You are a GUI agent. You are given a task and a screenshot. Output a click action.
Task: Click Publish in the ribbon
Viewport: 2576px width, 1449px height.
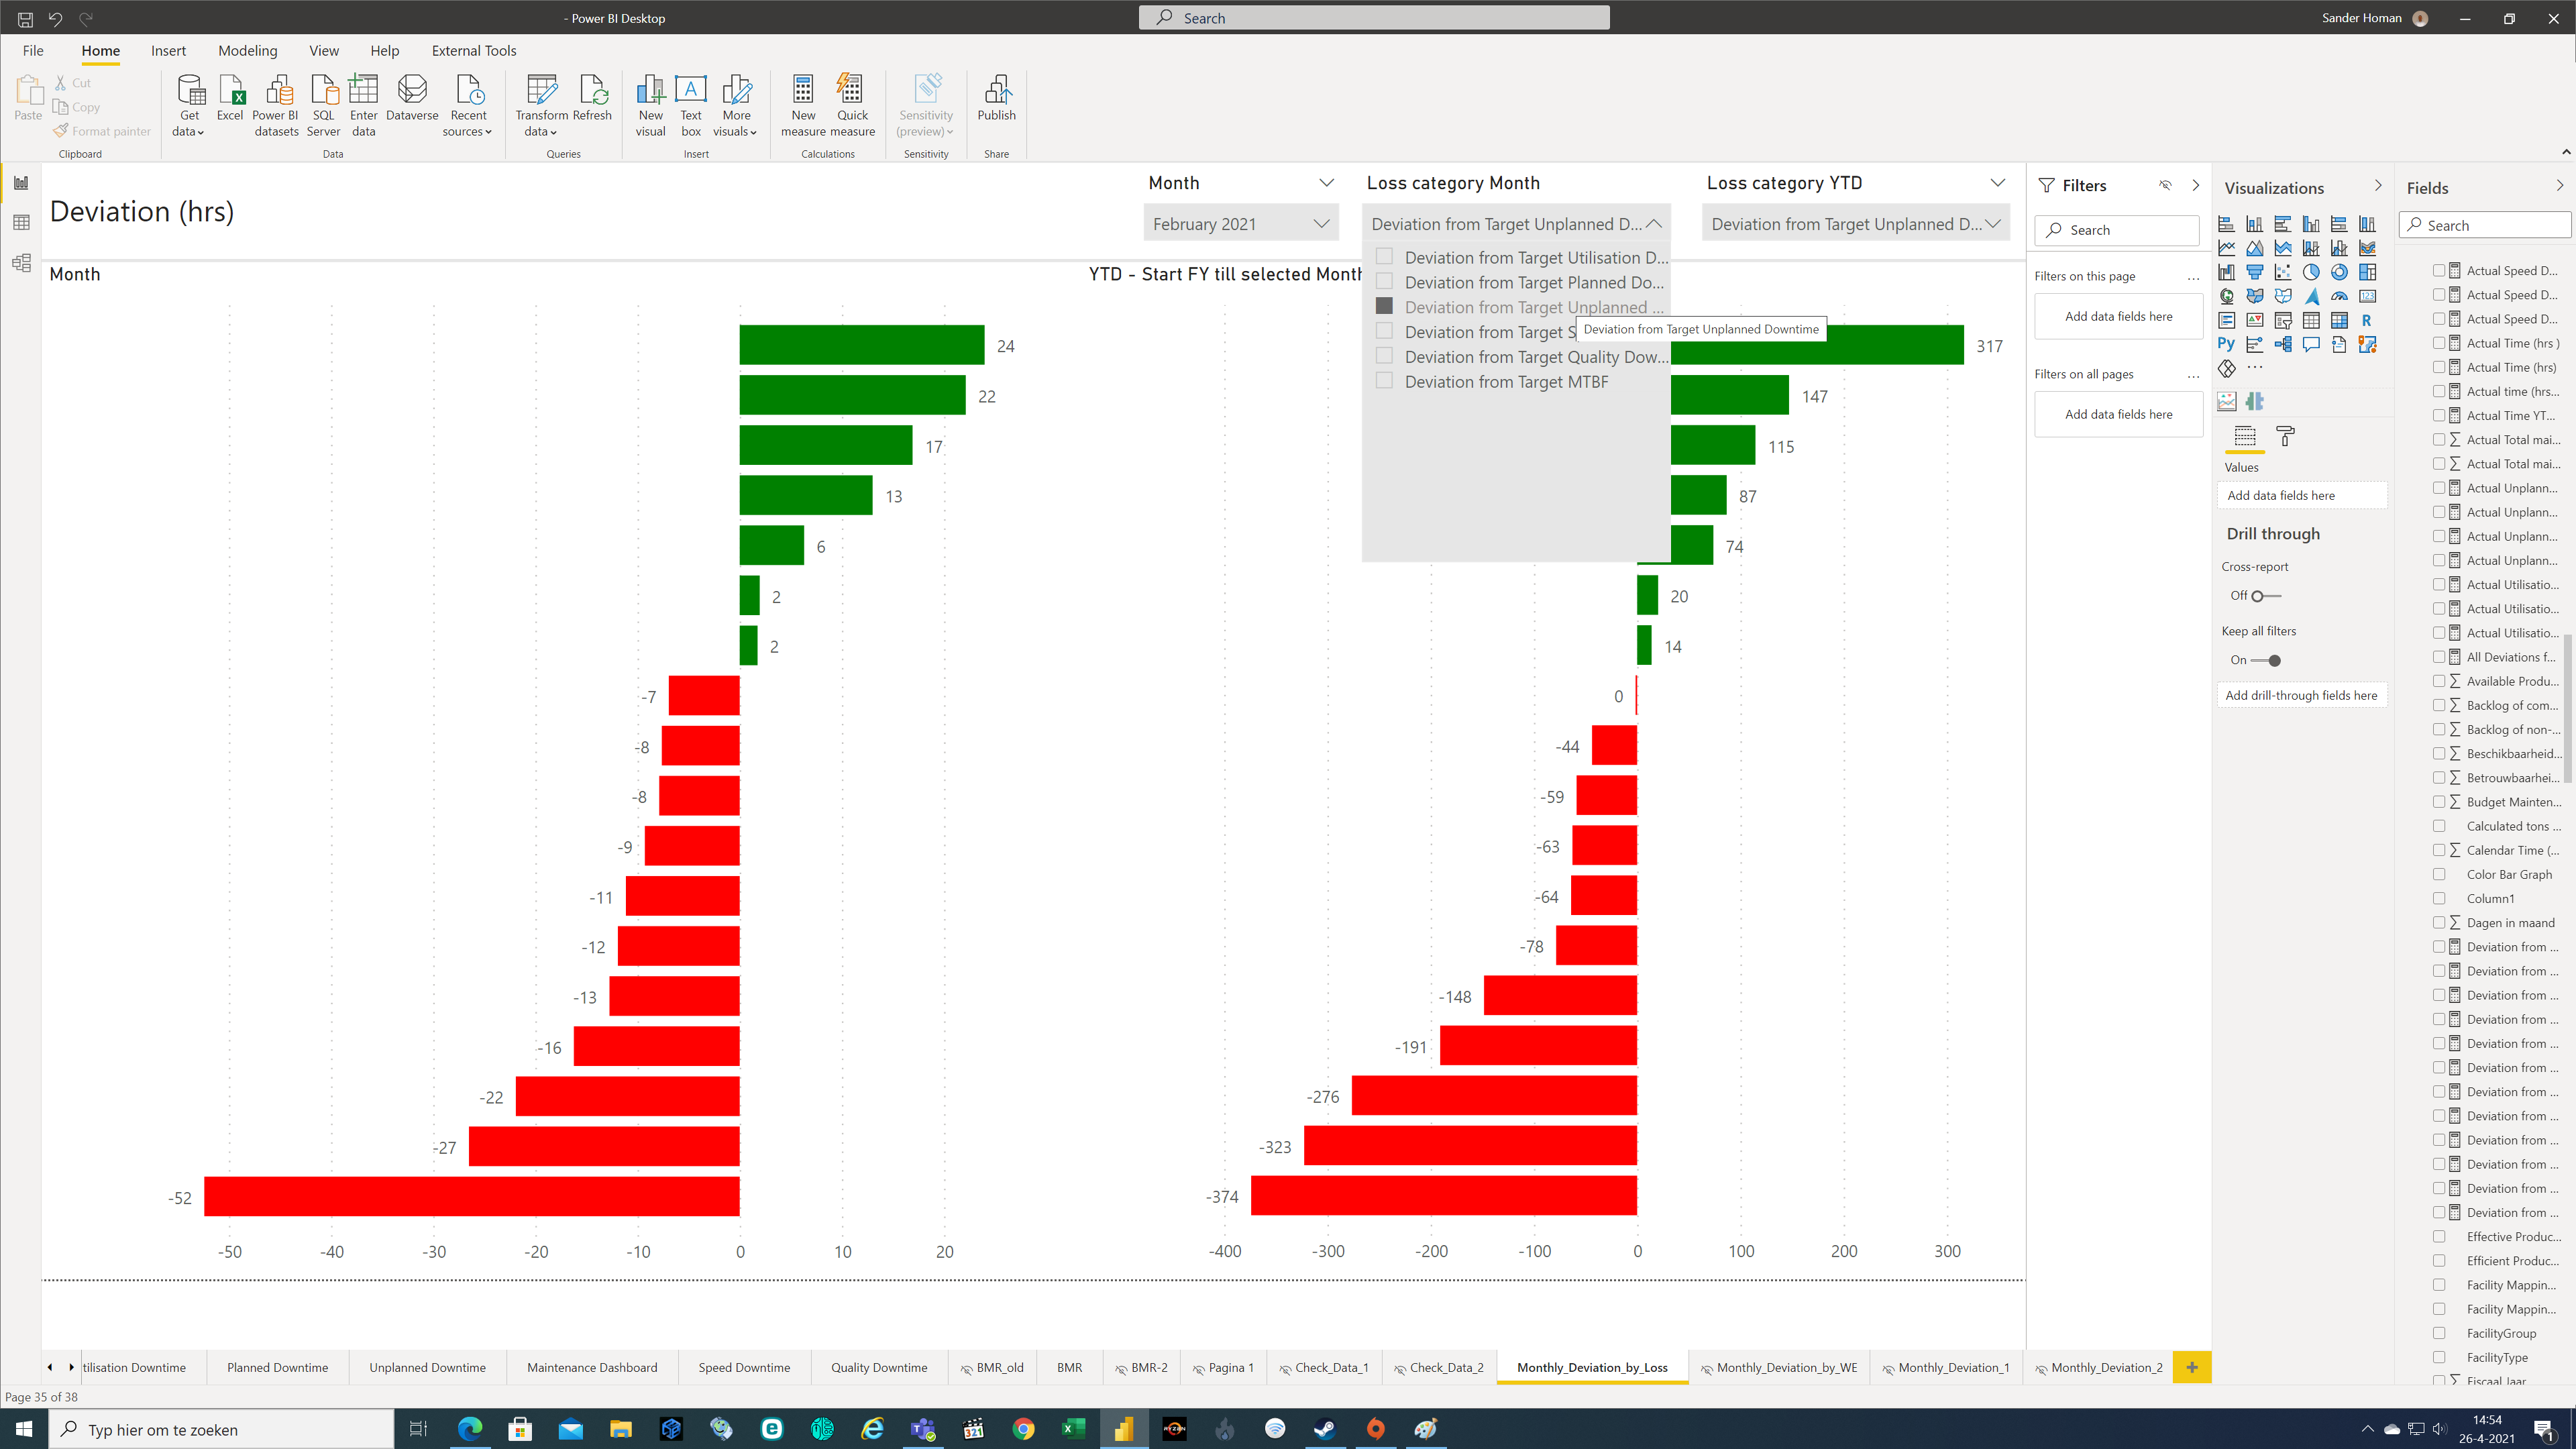click(x=996, y=98)
